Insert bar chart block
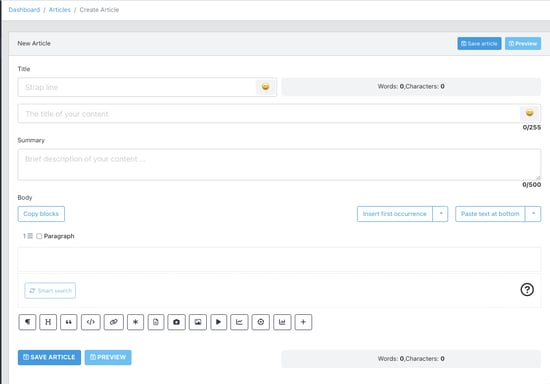550x384 pixels. click(x=282, y=322)
